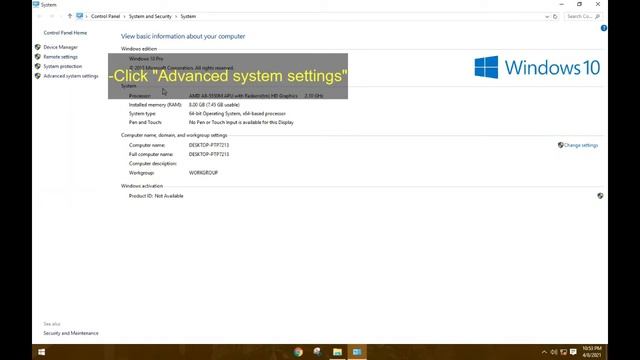640x360 pixels.
Task: Click the '64-bit Operating System' system type value
Action: 237,114
